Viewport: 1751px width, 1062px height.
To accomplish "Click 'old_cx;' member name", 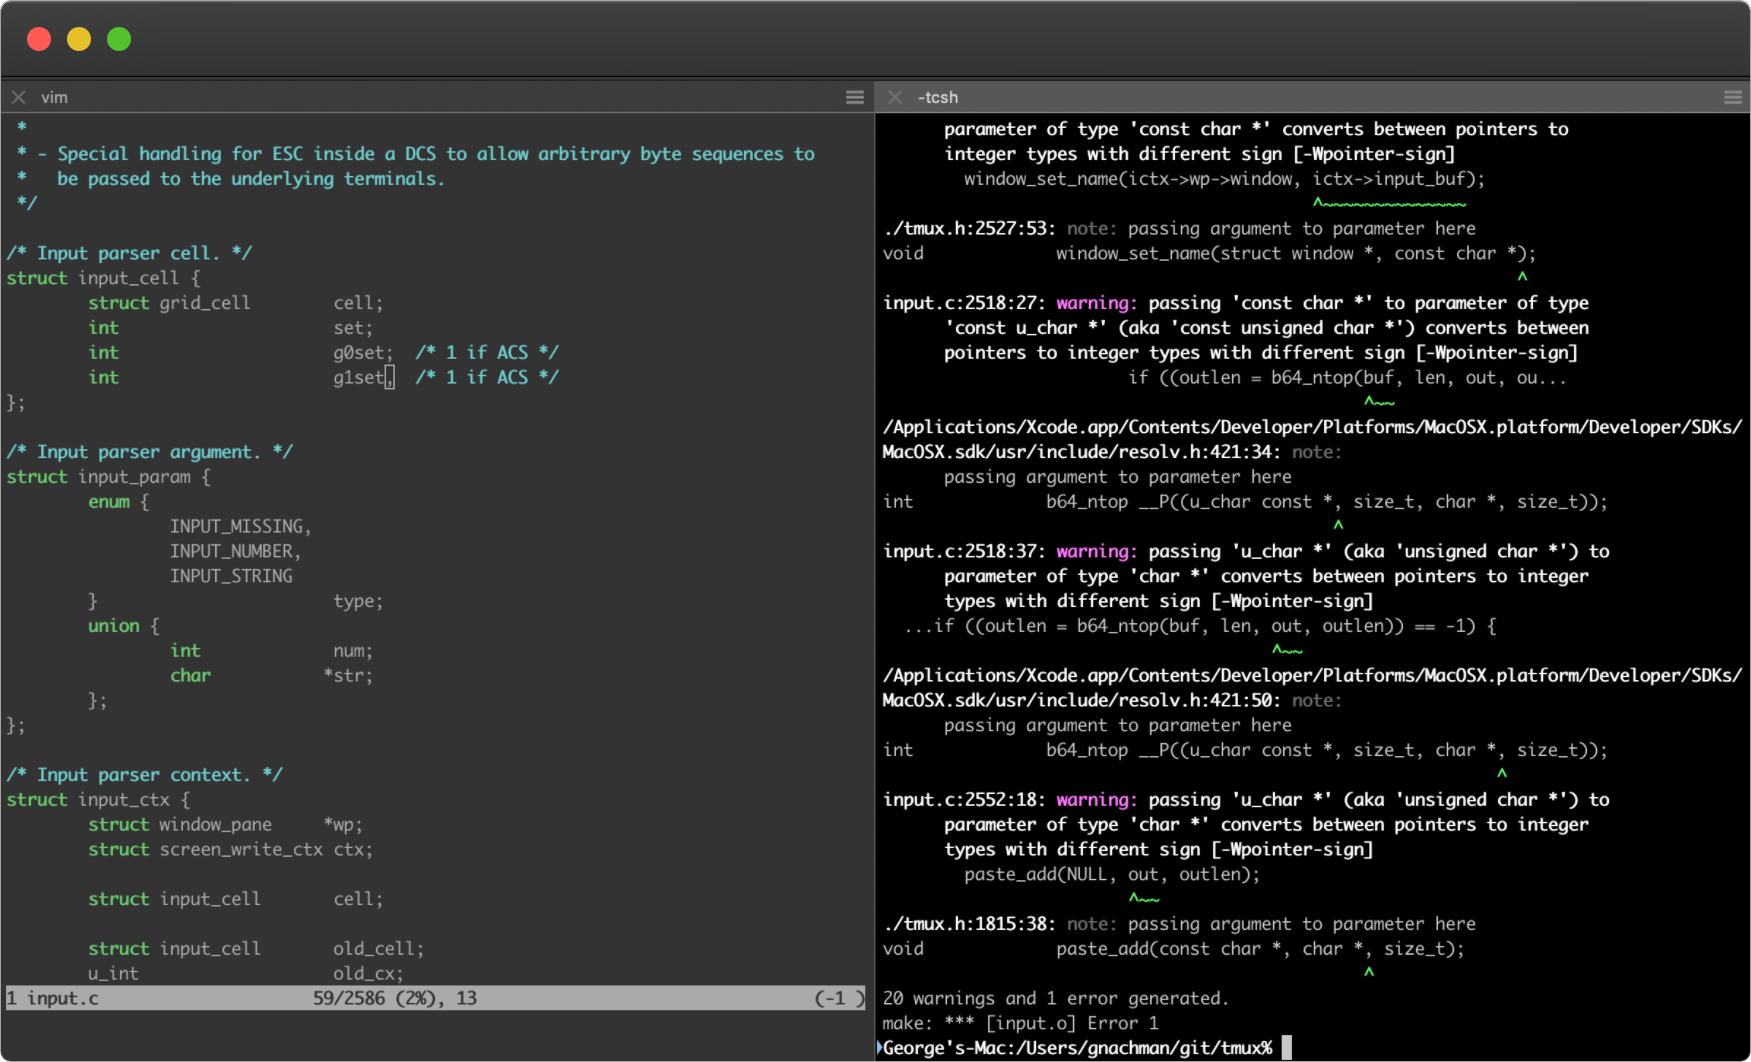I will click(x=368, y=973).
